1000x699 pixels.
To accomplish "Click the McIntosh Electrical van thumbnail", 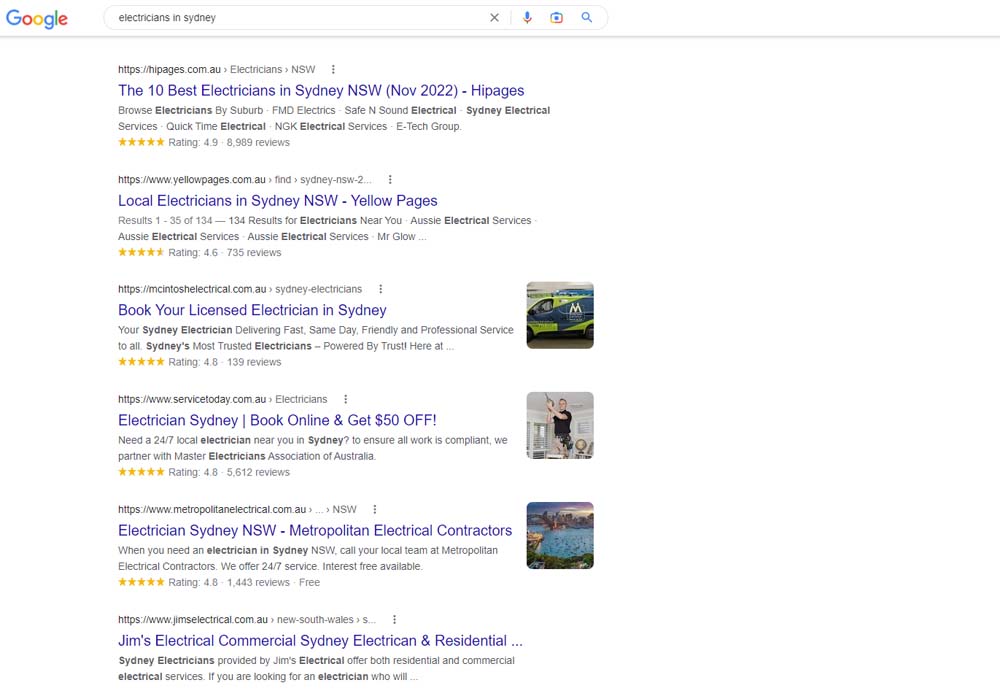I will pyautogui.click(x=560, y=315).
